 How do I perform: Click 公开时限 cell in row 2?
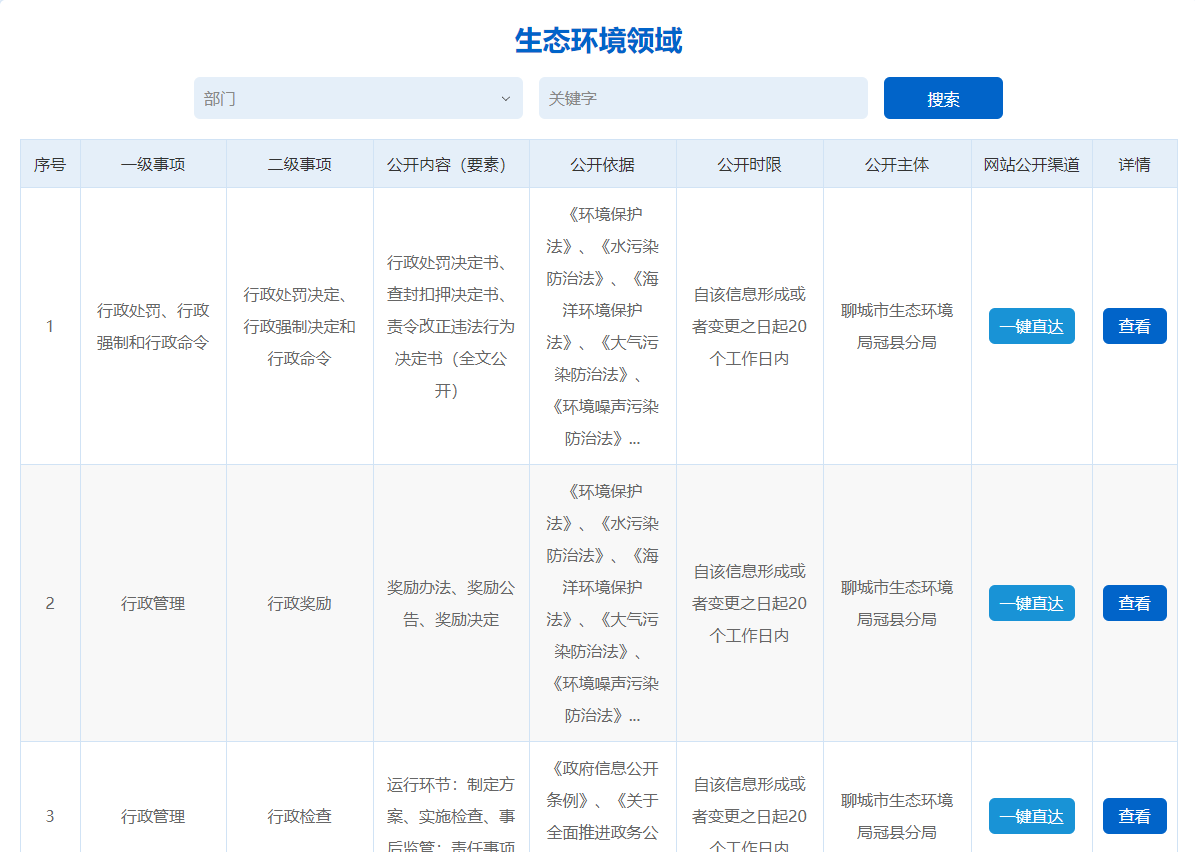click(x=749, y=603)
